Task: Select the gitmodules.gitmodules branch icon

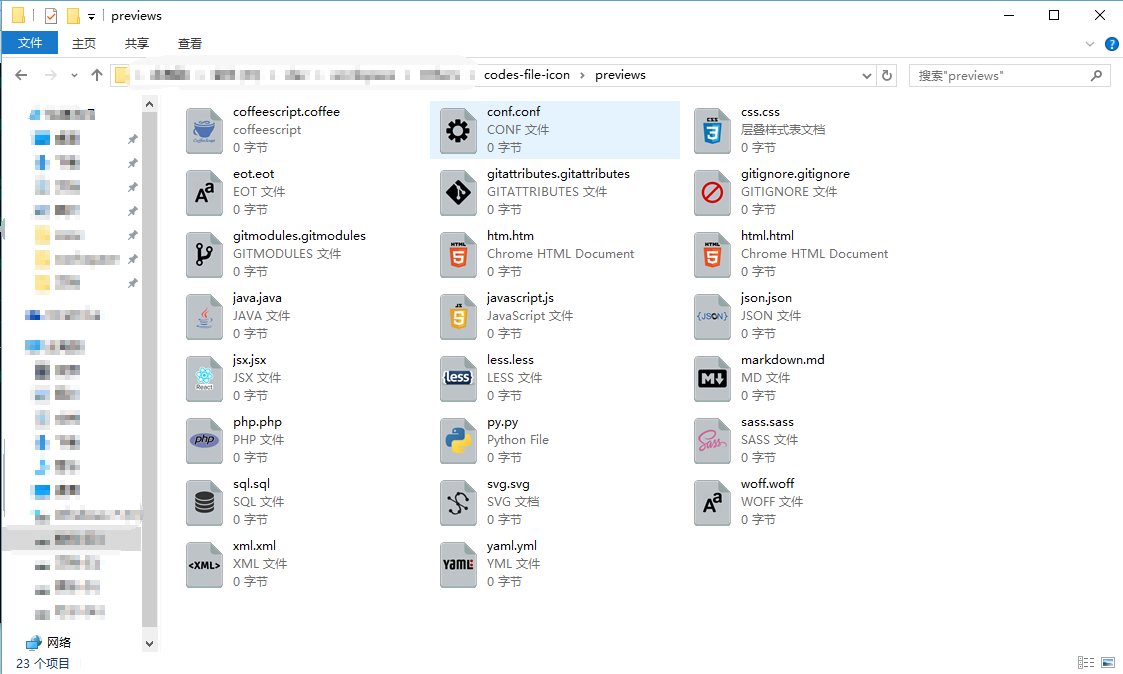Action: click(204, 254)
